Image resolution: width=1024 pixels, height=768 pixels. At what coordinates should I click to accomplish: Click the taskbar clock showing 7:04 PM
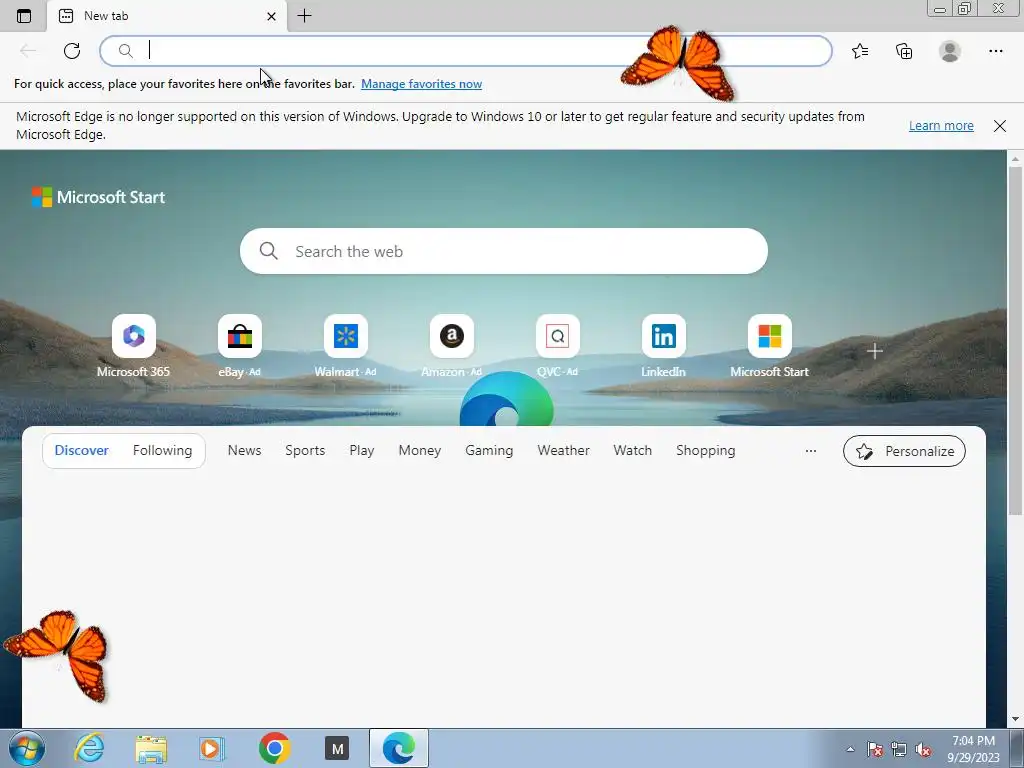click(973, 749)
